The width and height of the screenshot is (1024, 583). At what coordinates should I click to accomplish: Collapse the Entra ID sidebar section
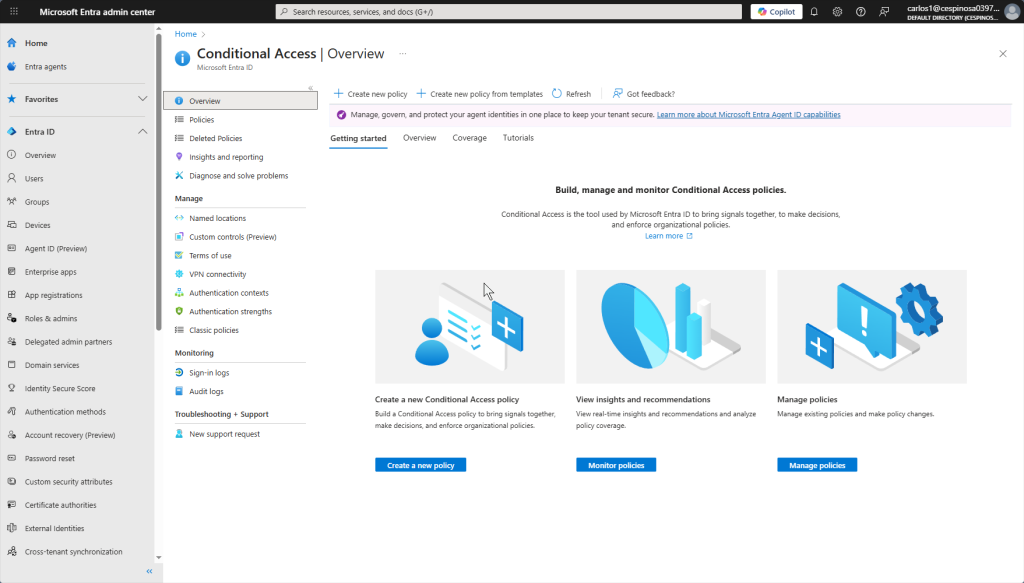coord(142,132)
